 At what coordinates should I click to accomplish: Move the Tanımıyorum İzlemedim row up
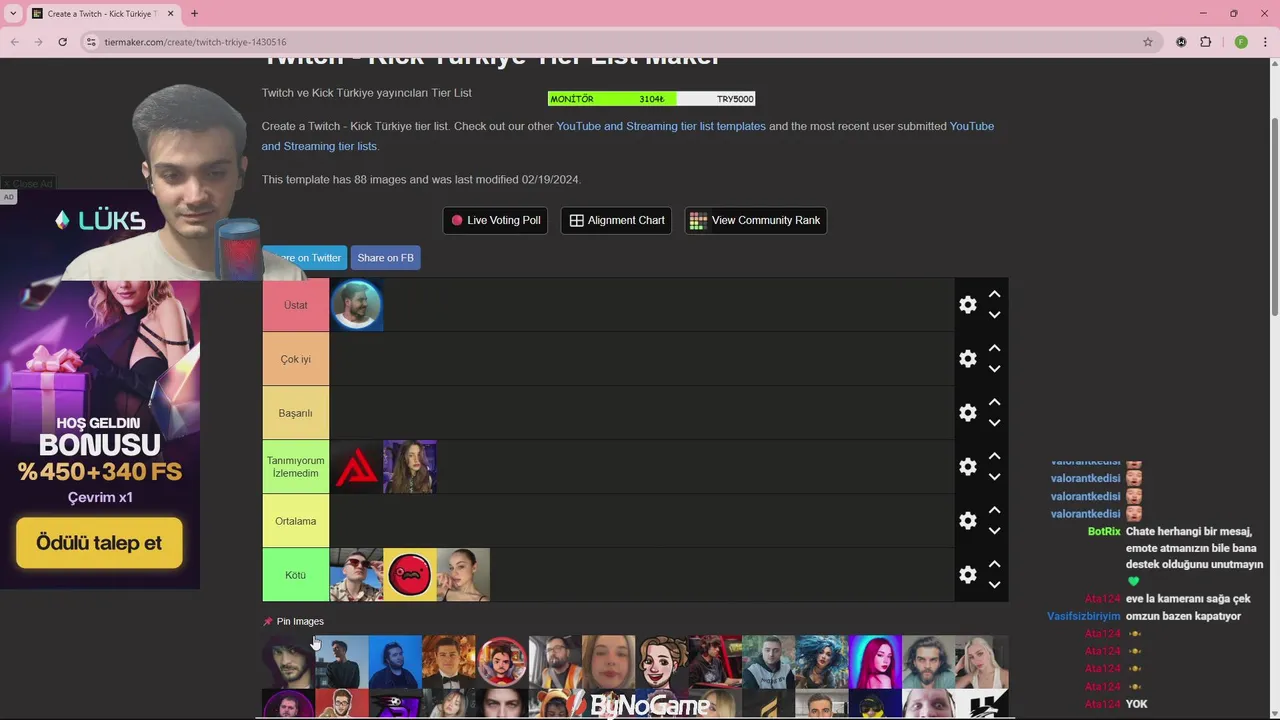click(994, 456)
